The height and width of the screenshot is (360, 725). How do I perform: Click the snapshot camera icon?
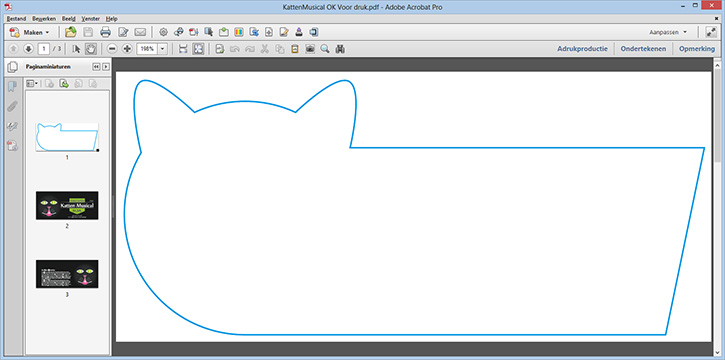pos(310,49)
